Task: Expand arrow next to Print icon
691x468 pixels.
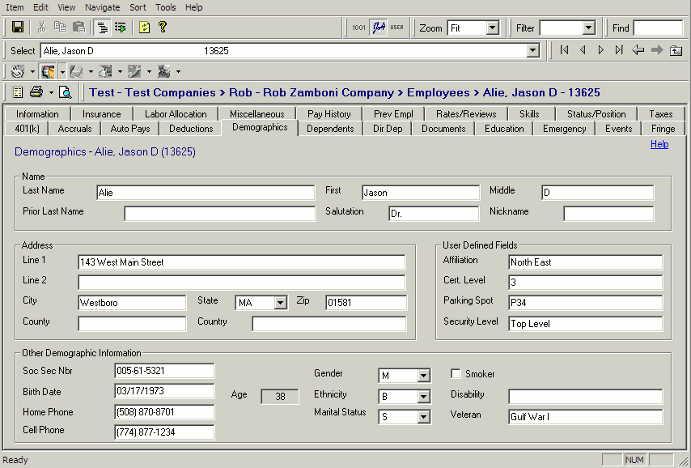Action: coord(51,93)
